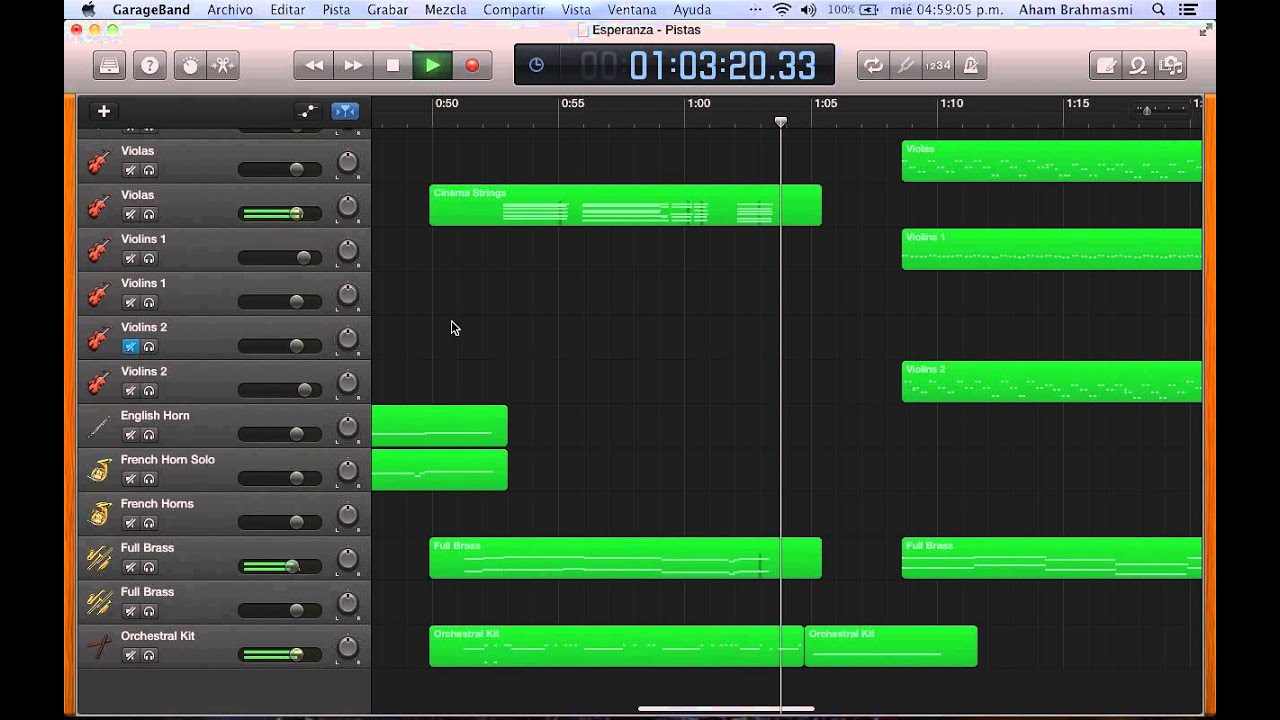The image size is (1280, 720).
Task: Click the French Horns track icon
Action: (x=98, y=514)
